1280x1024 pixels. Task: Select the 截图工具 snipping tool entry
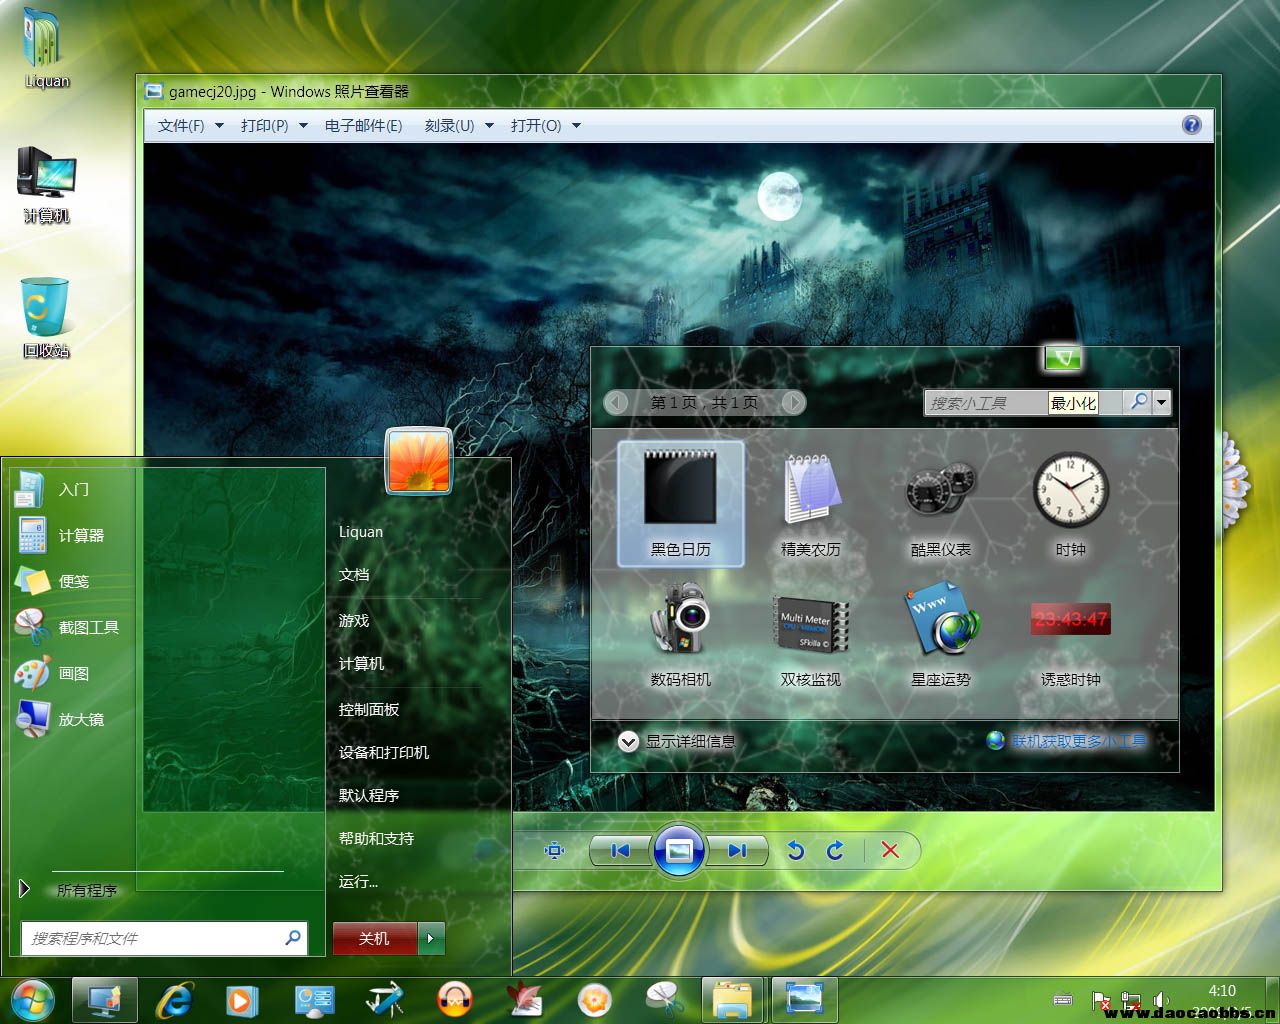coord(88,627)
